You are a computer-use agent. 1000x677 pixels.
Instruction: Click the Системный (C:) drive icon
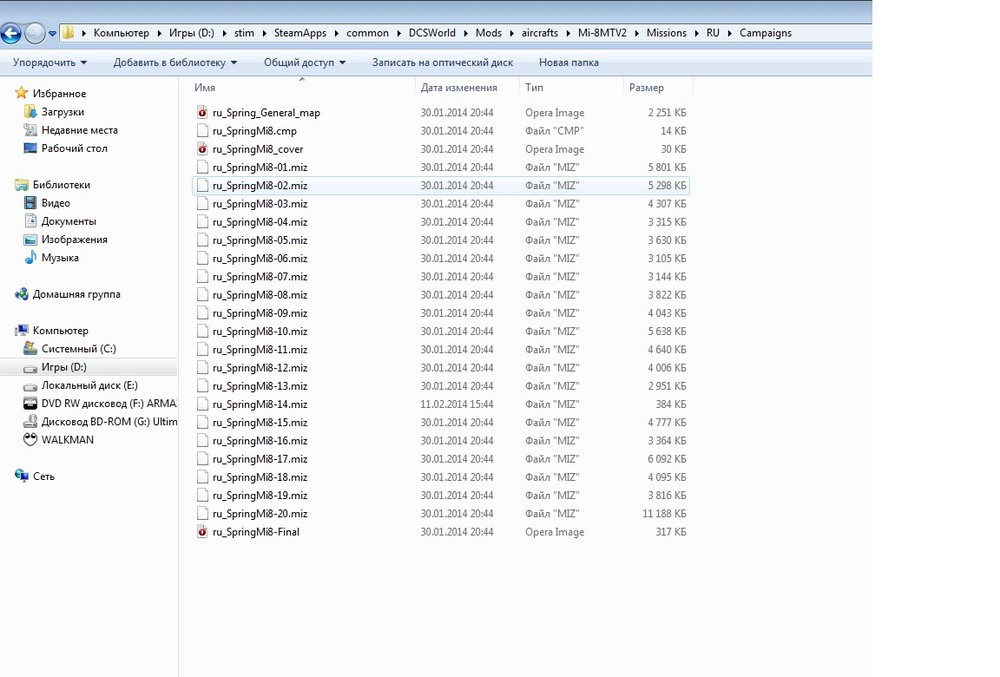click(30, 349)
